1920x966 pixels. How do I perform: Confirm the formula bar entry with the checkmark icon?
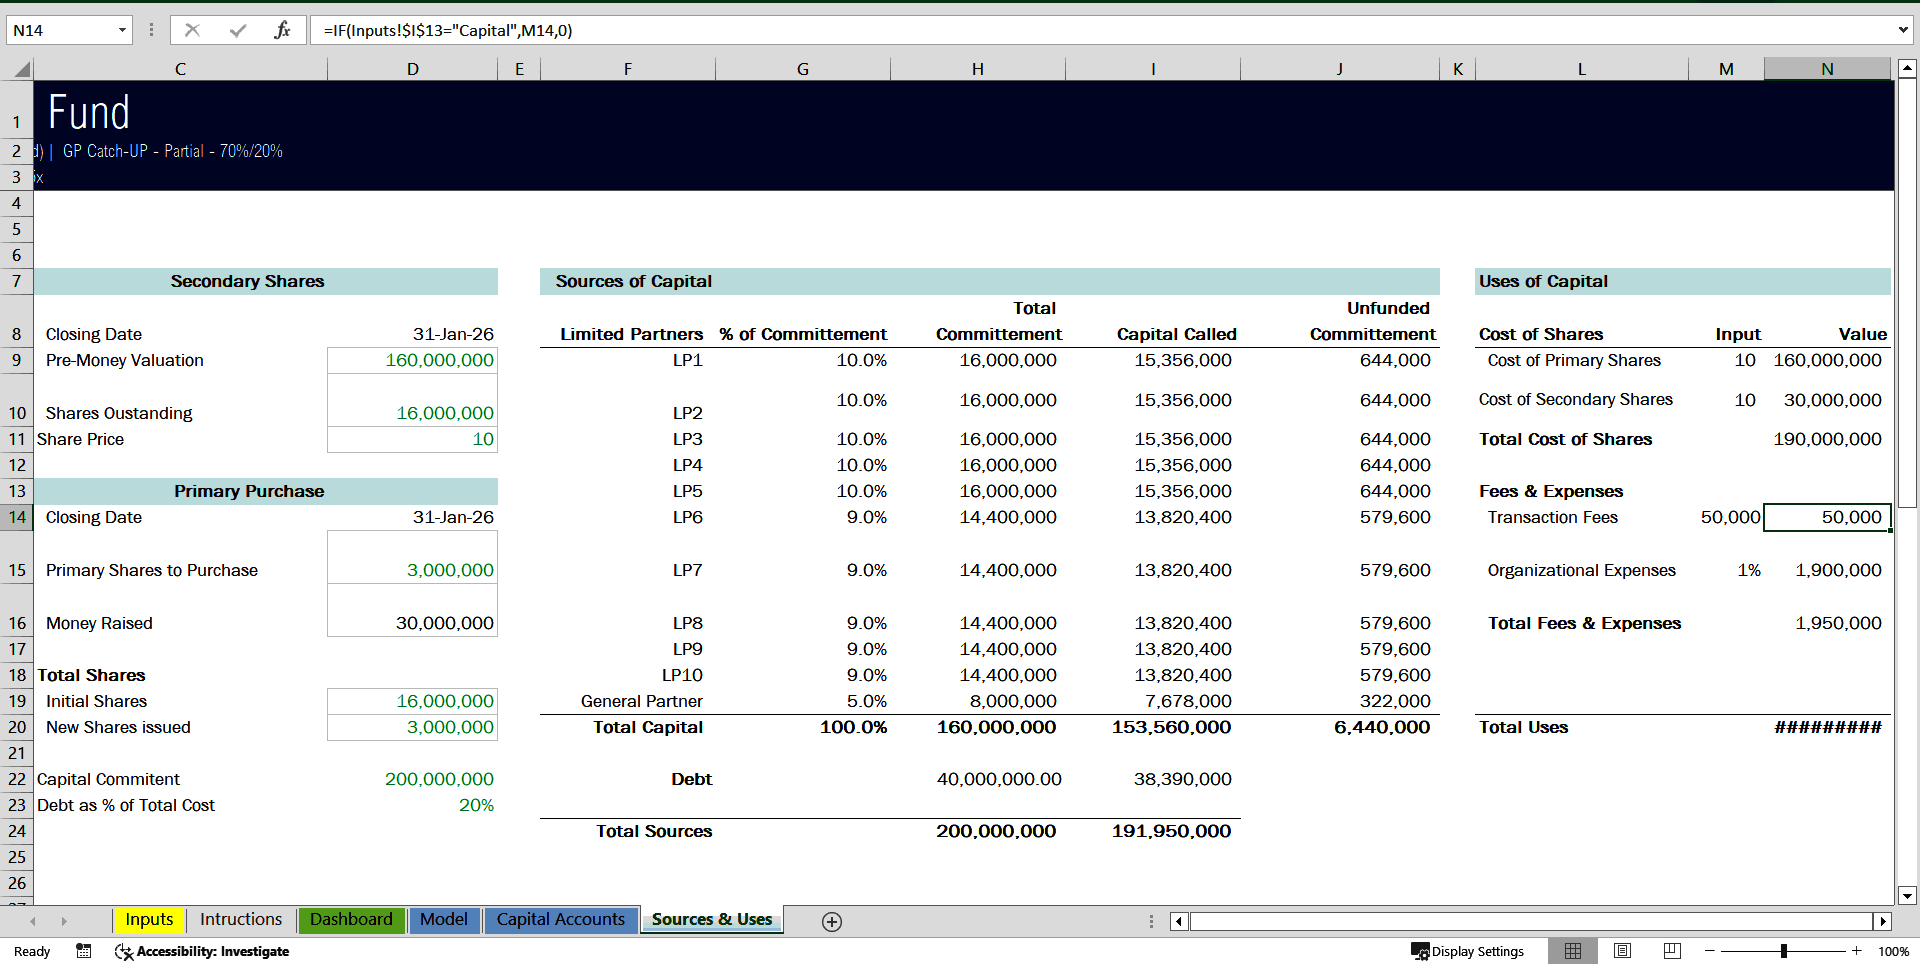(238, 30)
